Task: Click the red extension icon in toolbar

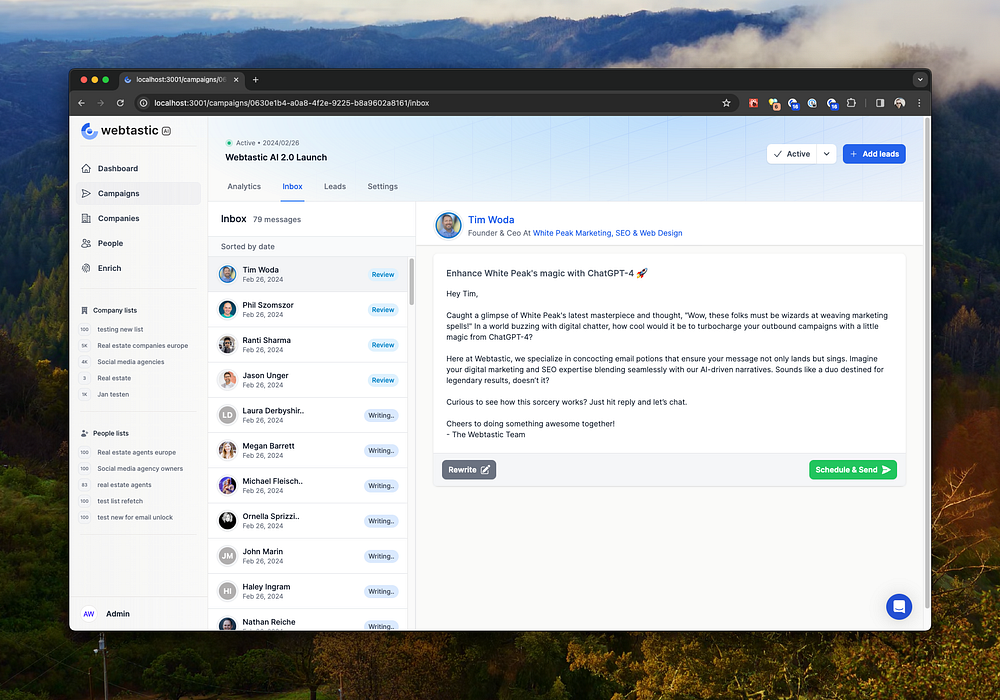Action: pos(753,103)
